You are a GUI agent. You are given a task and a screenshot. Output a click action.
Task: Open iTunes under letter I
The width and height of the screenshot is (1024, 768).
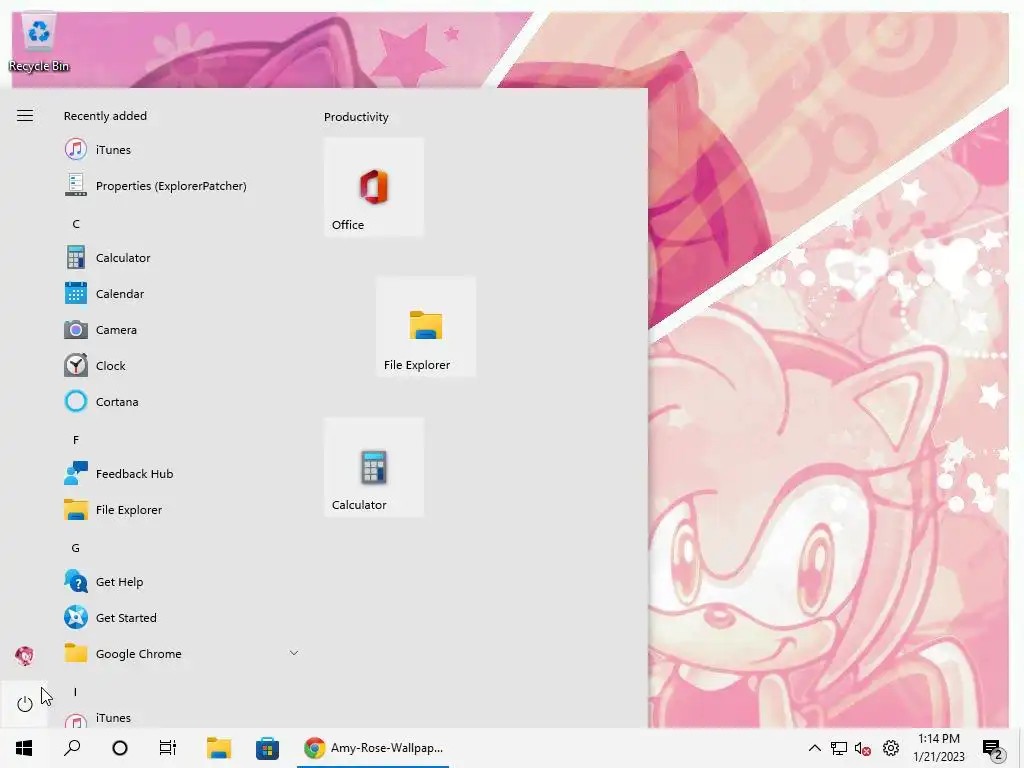point(180,718)
